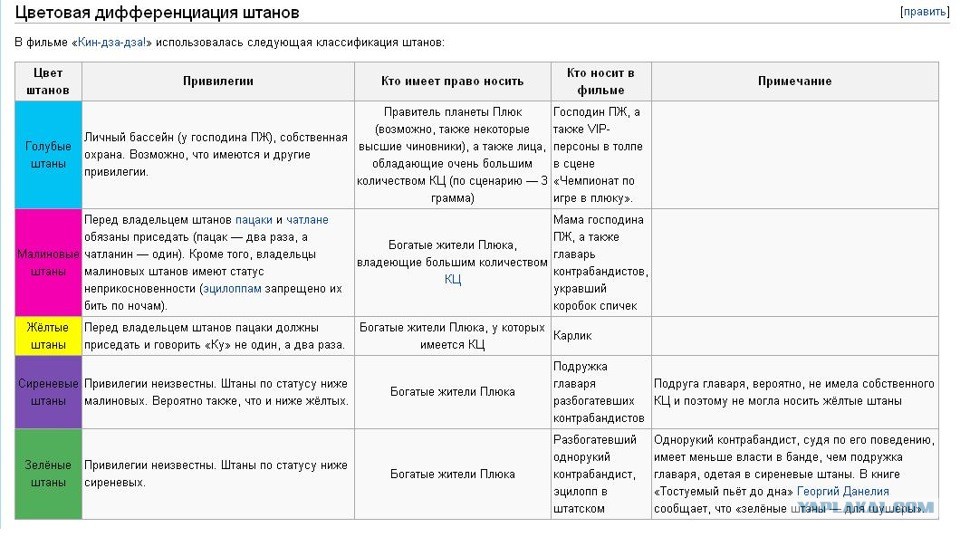Click the blue «Голубые штаны» color cell

(x=48, y=155)
